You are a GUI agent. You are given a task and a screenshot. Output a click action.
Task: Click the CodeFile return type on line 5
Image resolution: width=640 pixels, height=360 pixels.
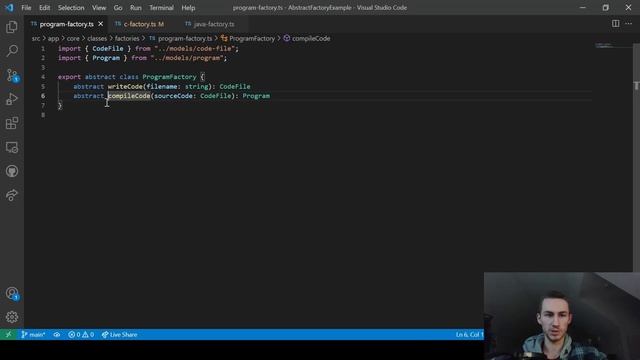click(235, 87)
